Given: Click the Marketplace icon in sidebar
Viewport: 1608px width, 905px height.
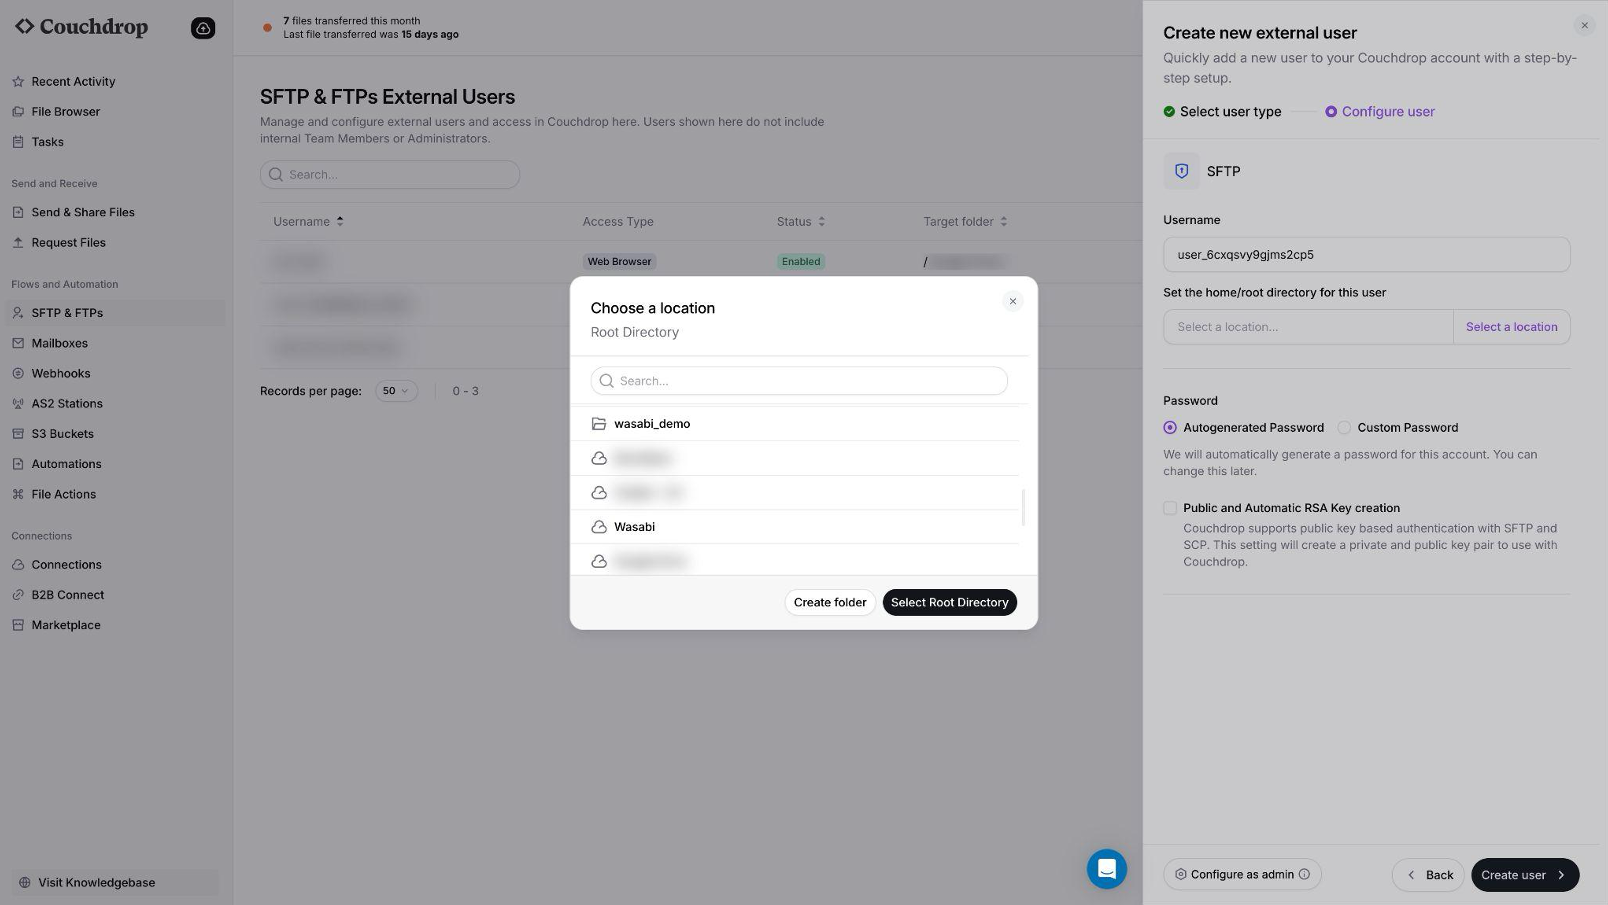Looking at the screenshot, I should click(x=18, y=625).
